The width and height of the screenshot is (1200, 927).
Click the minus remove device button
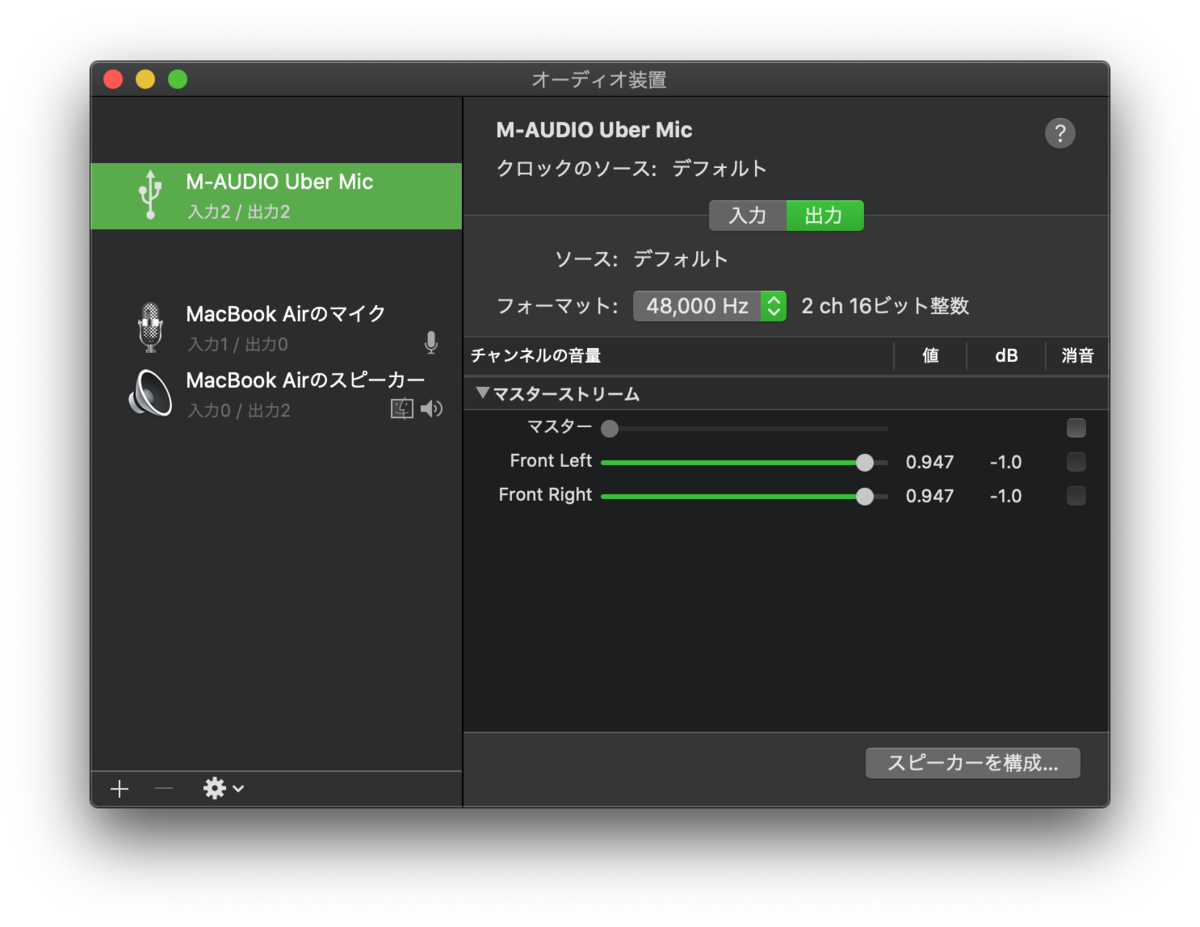pyautogui.click(x=164, y=789)
